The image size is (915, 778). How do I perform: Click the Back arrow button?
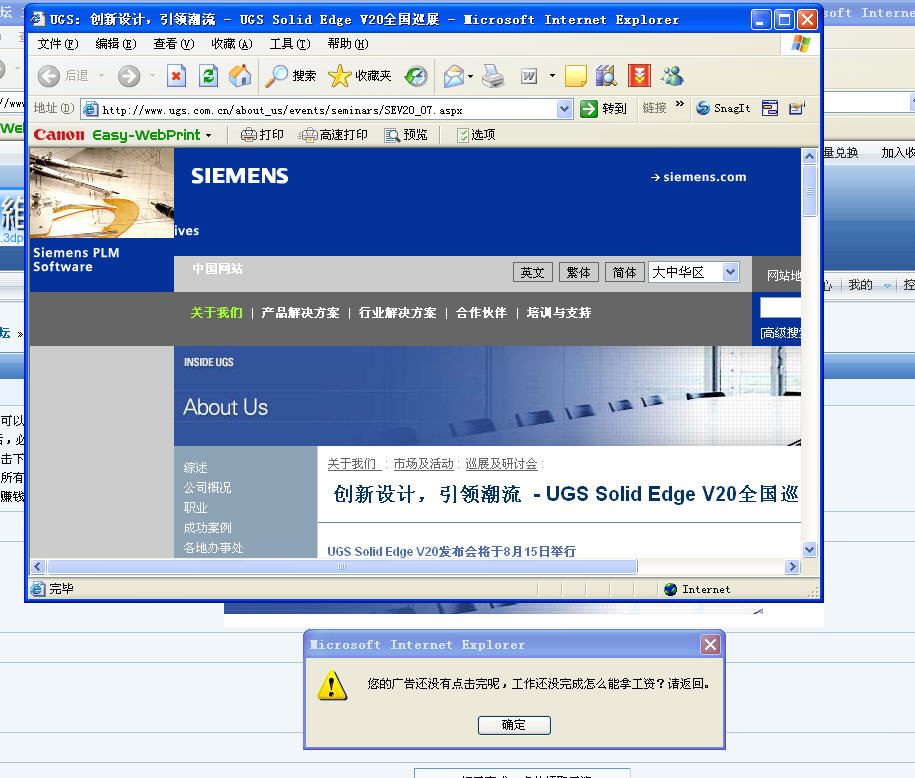49,76
